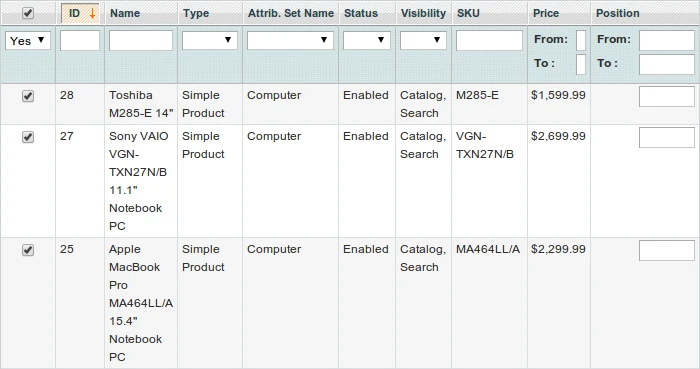Click the Position To filter field
700x369 pixels.
click(x=667, y=65)
